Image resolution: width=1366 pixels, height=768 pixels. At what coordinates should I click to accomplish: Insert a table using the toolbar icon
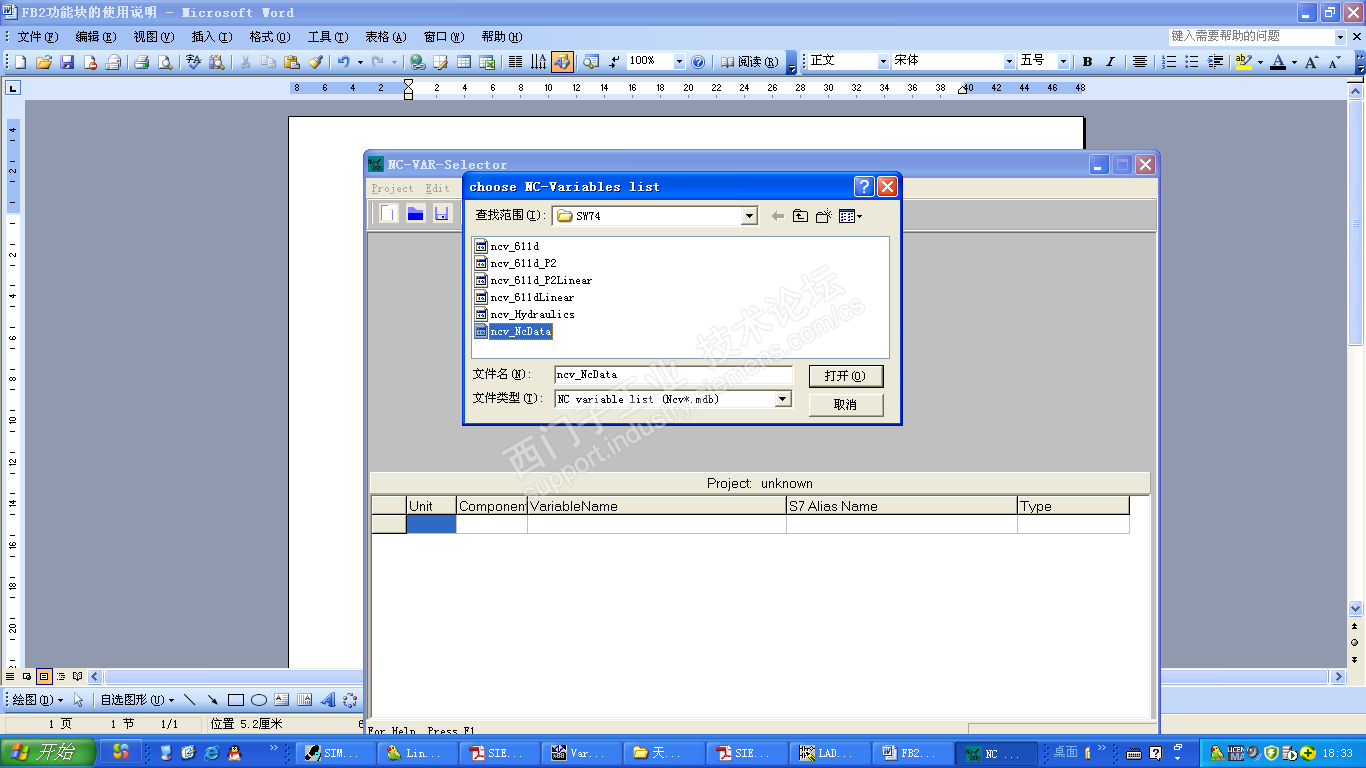coord(464,62)
